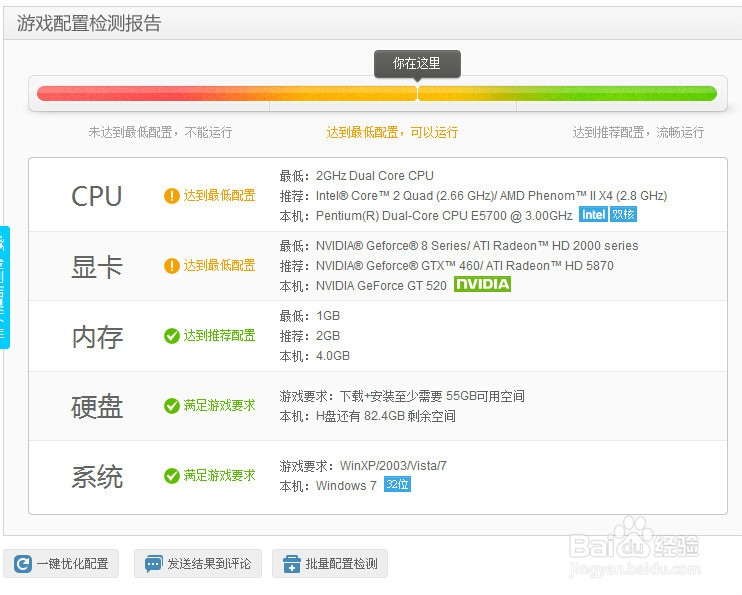Click the chat bubble icon in 发送结果到评论

click(153, 564)
